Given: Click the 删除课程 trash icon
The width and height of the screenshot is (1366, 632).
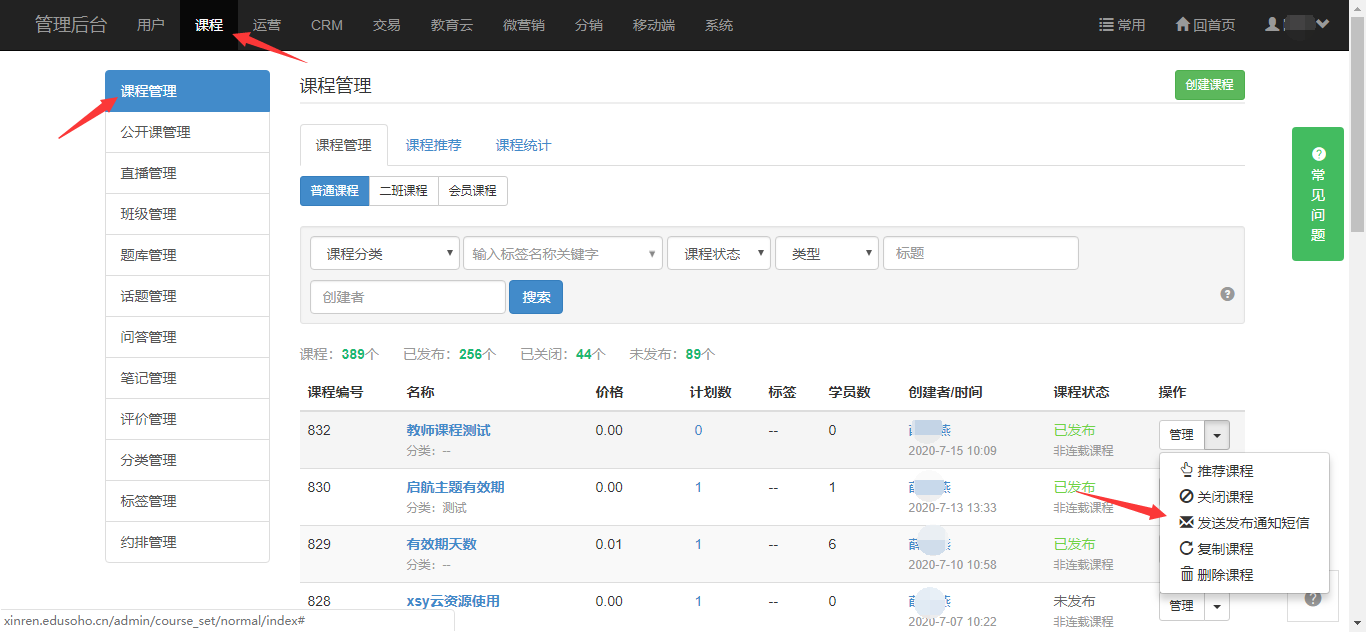Looking at the screenshot, I should tap(1186, 575).
